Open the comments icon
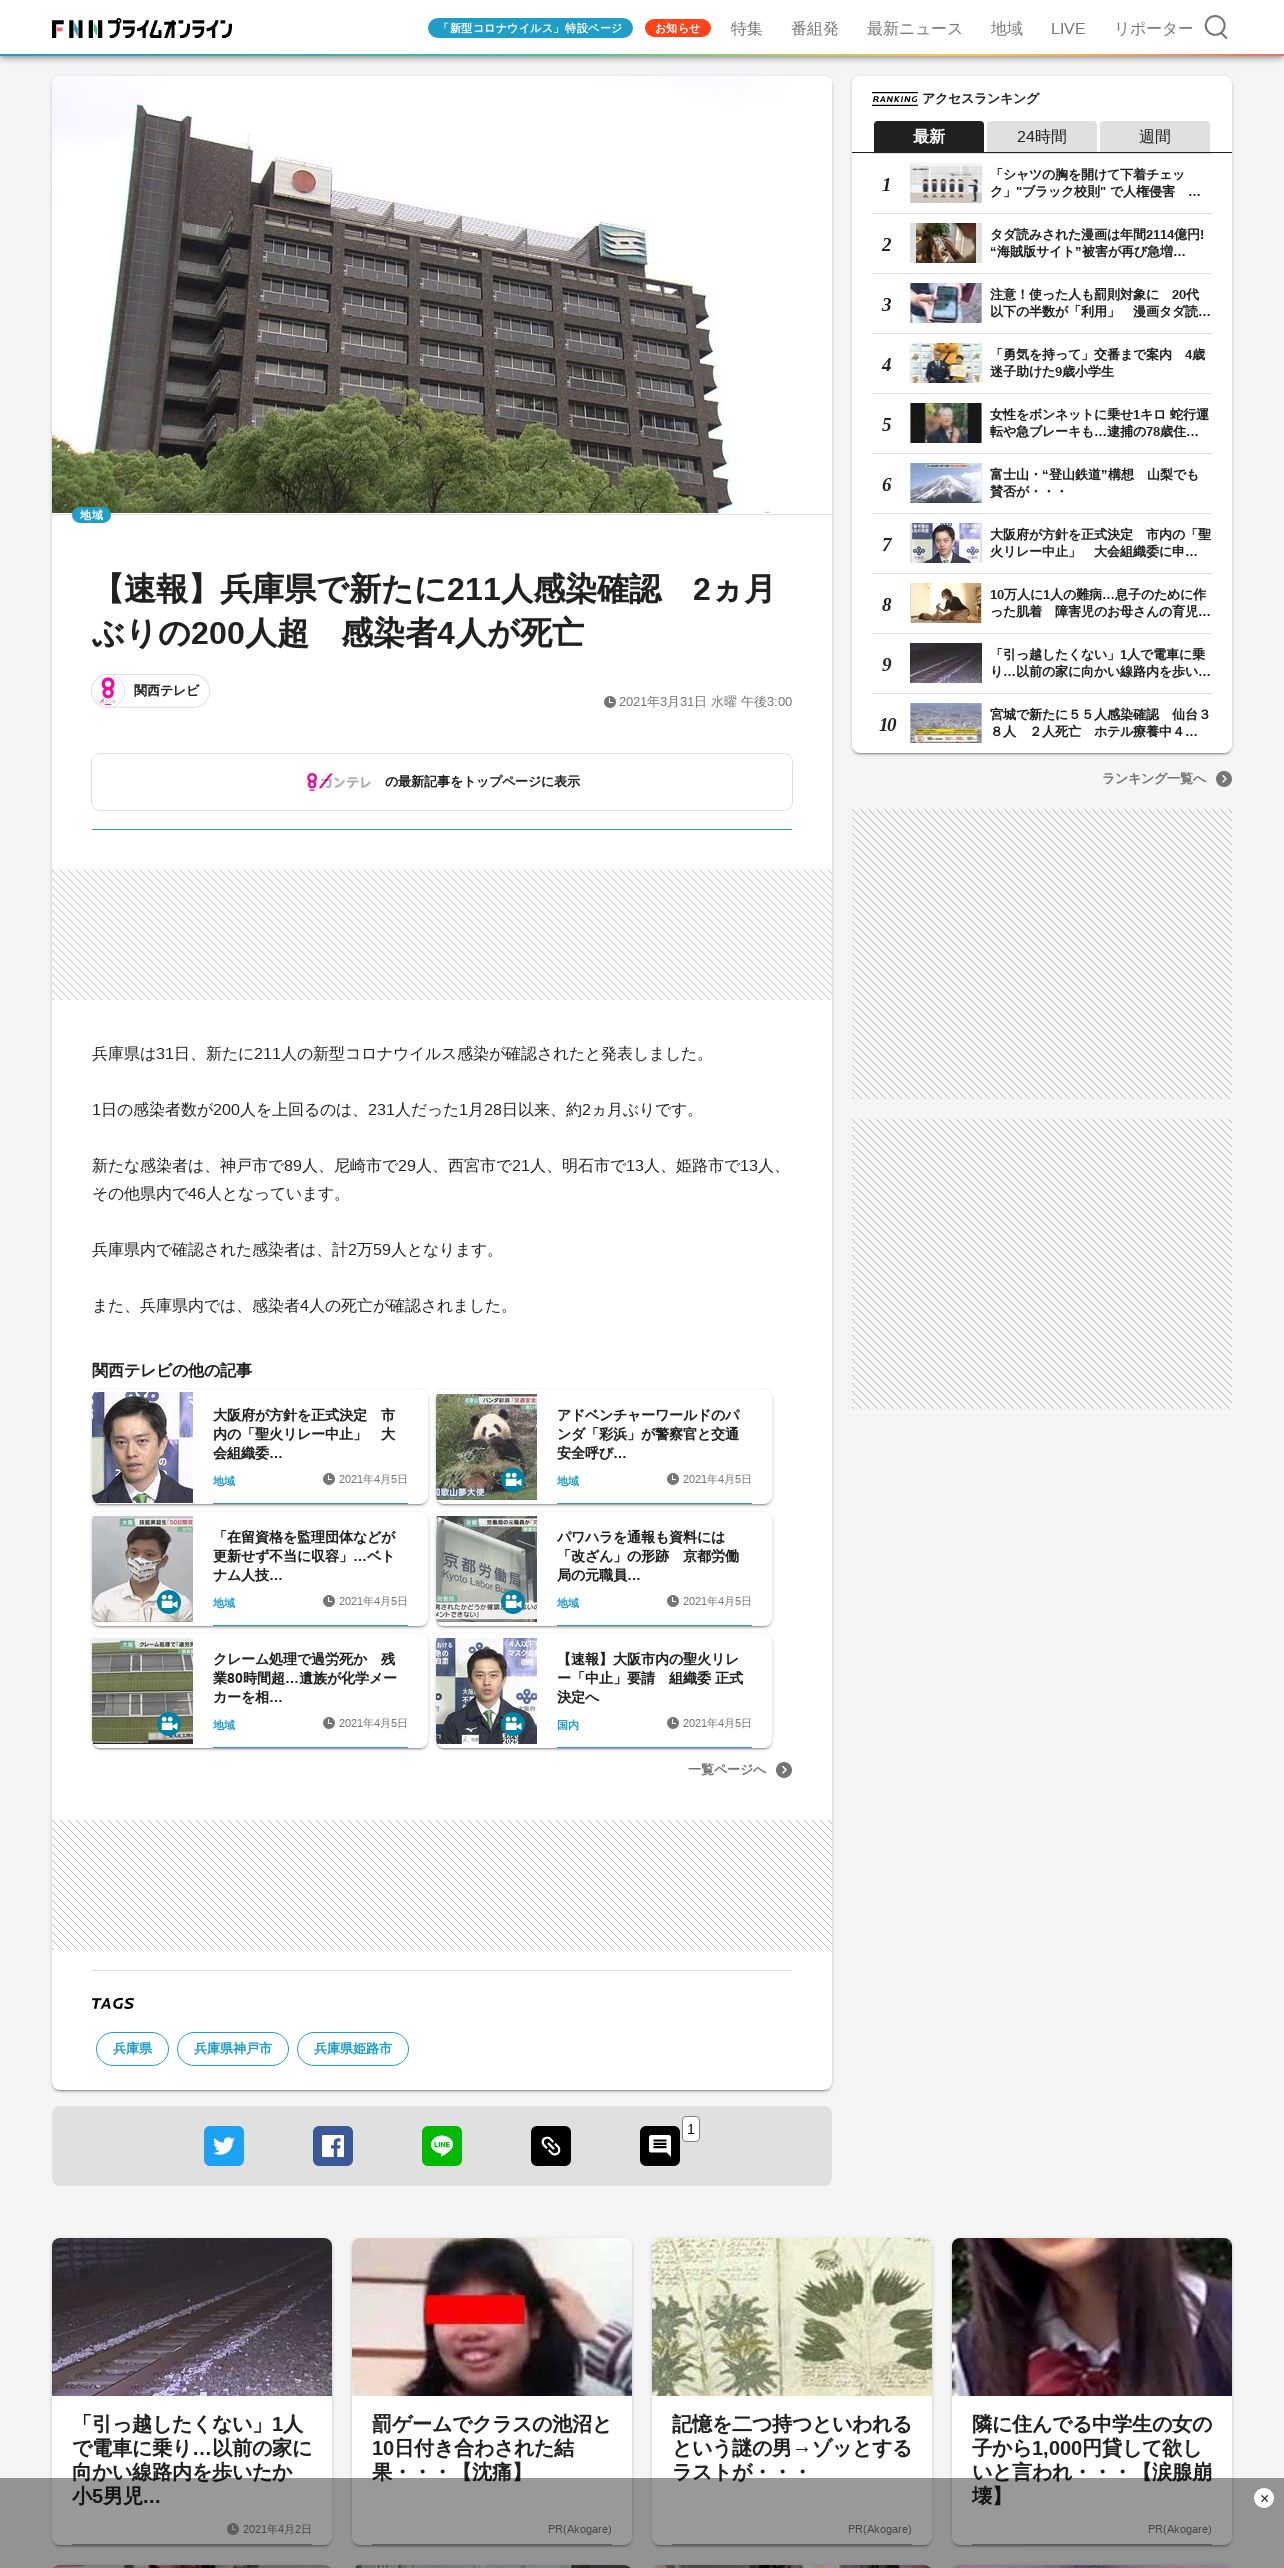 (660, 2146)
